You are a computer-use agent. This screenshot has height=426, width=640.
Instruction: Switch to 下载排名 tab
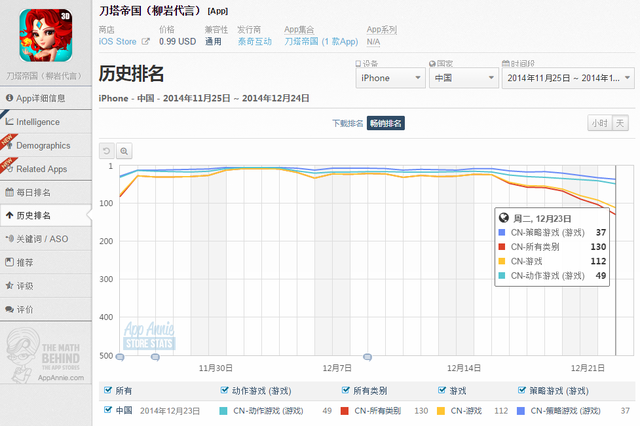pyautogui.click(x=347, y=123)
